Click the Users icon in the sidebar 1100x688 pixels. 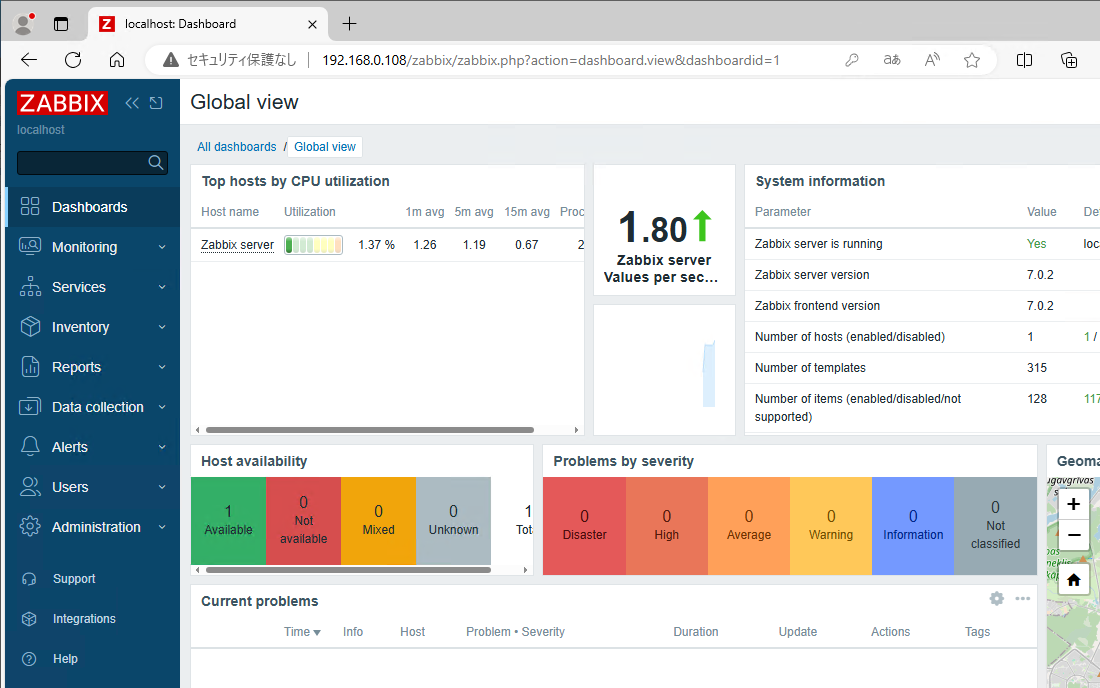(x=28, y=487)
